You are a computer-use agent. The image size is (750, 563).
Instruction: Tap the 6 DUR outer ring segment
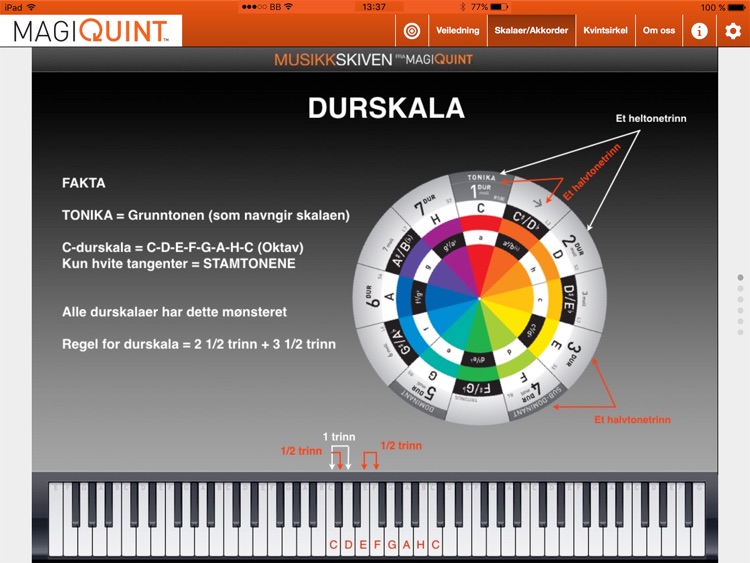374,297
